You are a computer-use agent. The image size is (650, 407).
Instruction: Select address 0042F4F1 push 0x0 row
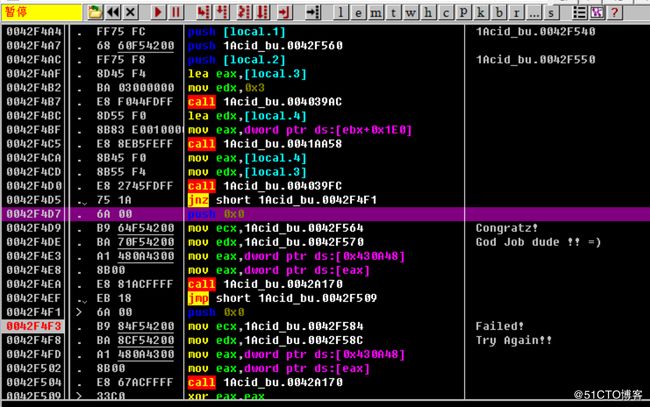pyautogui.click(x=325, y=313)
